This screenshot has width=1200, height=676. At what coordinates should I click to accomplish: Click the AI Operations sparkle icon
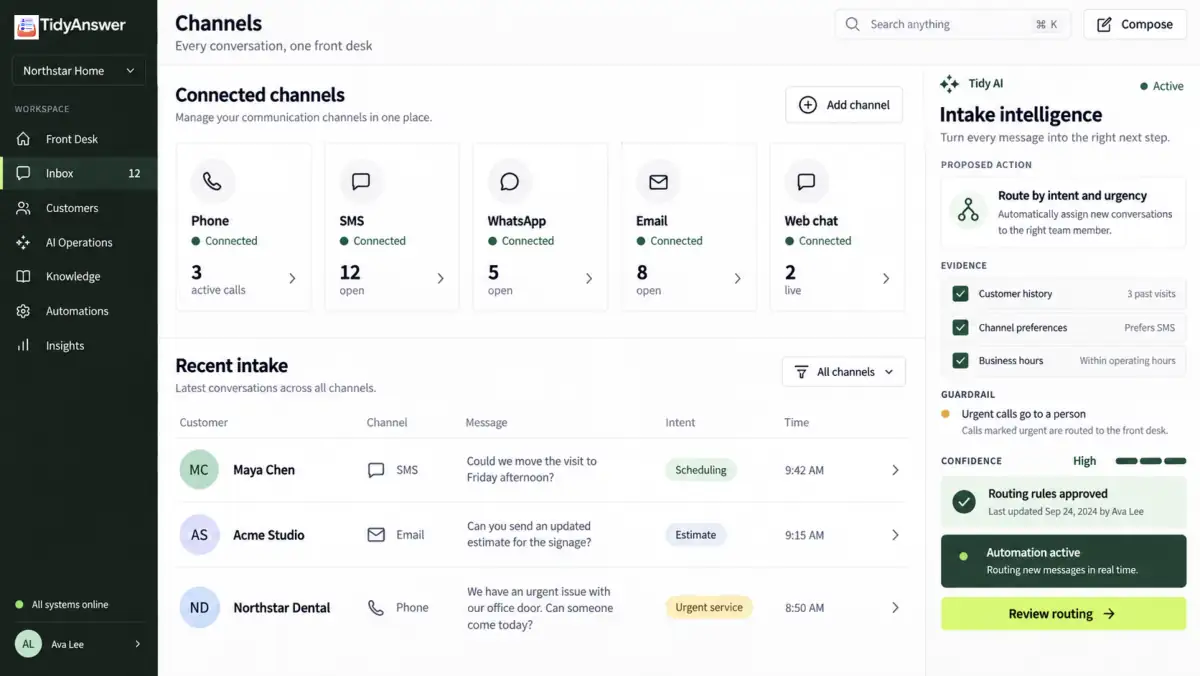coord(24,242)
